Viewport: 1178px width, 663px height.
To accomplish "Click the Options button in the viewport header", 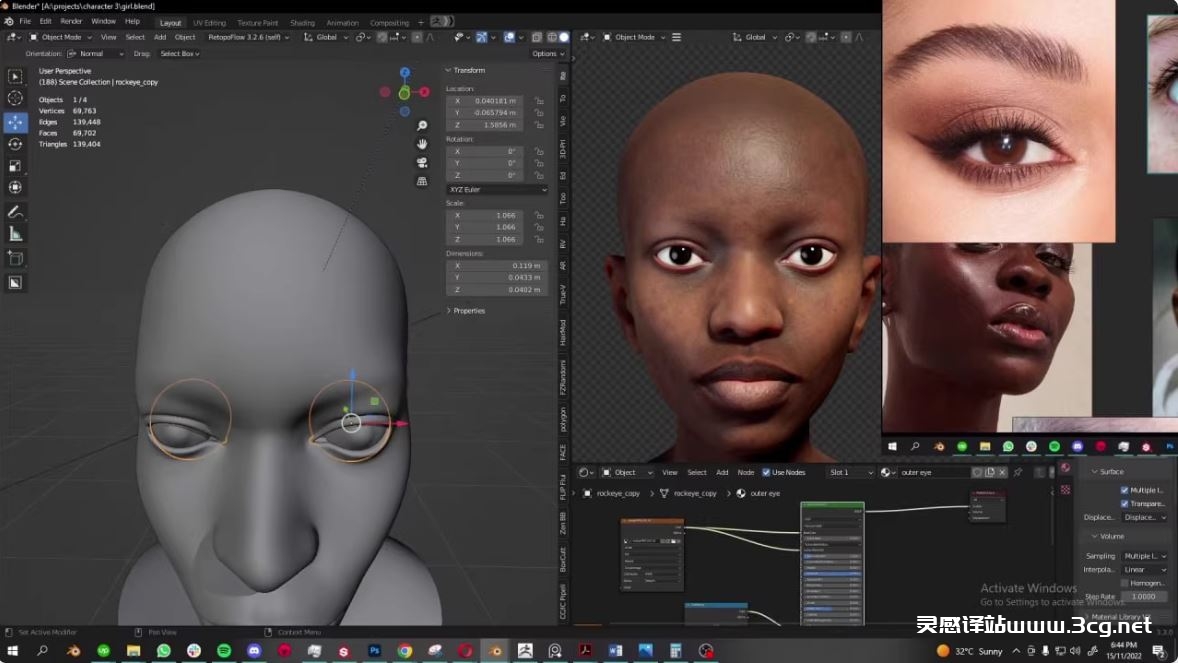I will pyautogui.click(x=547, y=54).
